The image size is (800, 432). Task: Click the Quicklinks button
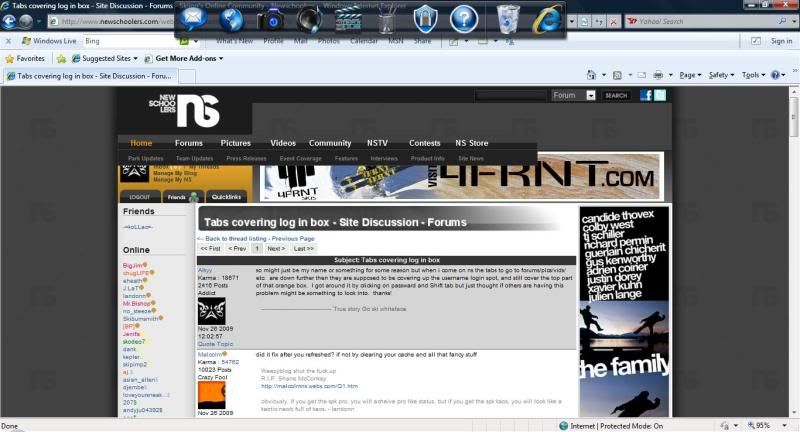[x=226, y=197]
